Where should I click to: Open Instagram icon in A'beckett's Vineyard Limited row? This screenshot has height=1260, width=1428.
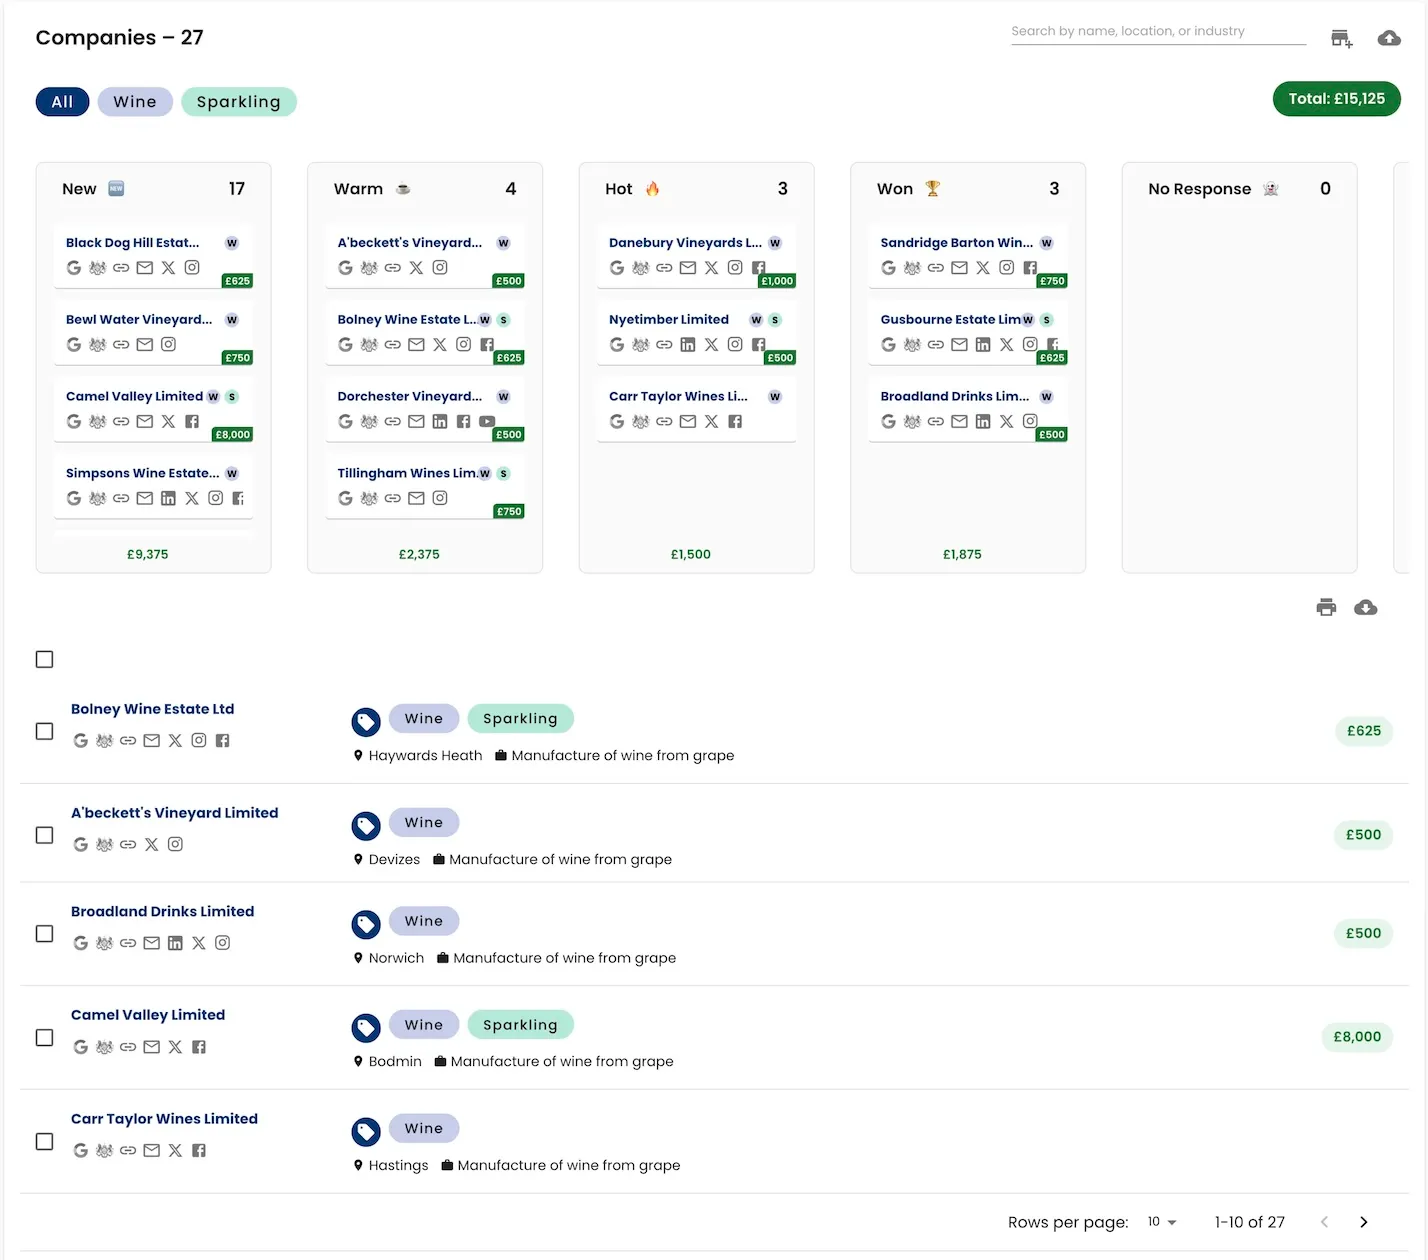click(x=175, y=844)
